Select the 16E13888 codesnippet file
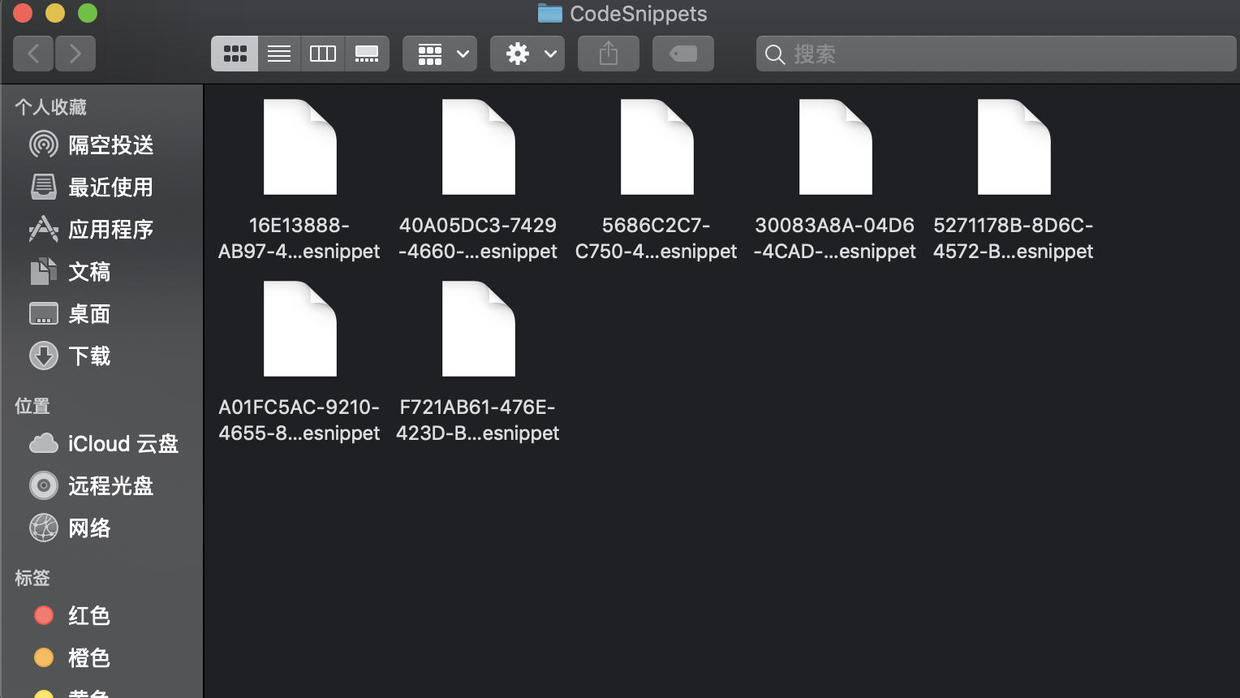Image resolution: width=1240 pixels, height=698 pixels. tap(299, 181)
